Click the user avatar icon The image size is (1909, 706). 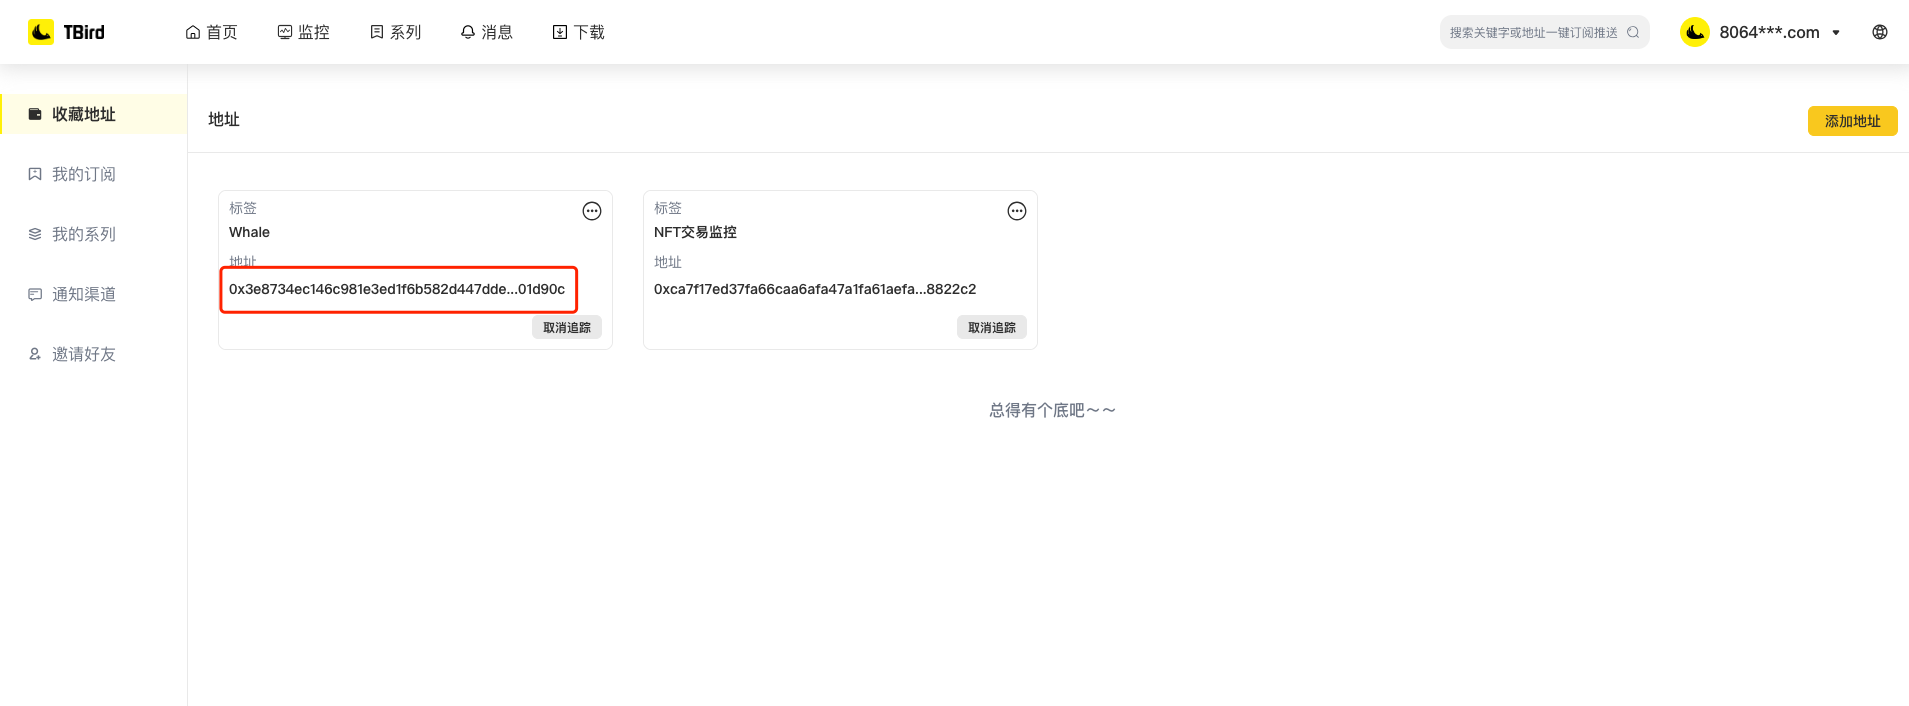point(1694,32)
